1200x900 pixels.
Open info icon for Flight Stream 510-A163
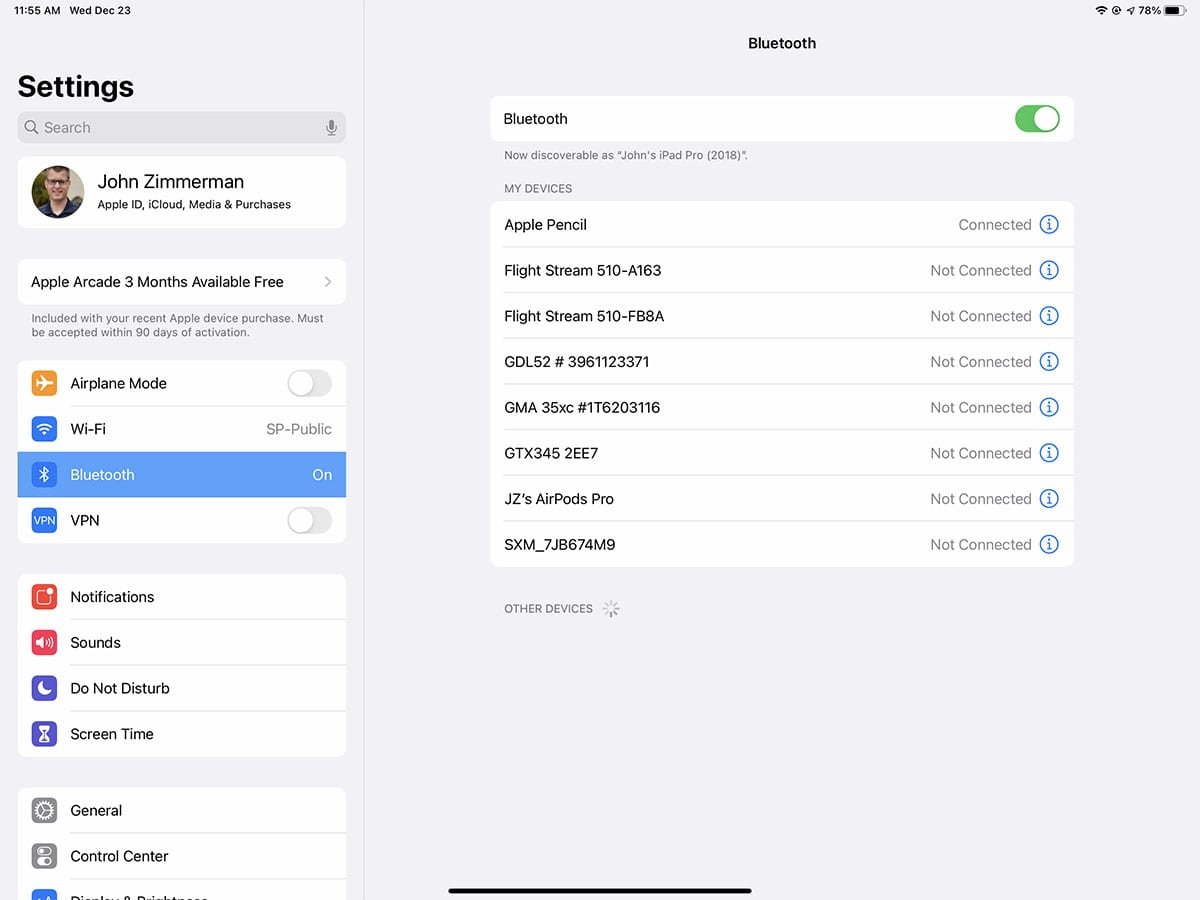pyautogui.click(x=1049, y=270)
